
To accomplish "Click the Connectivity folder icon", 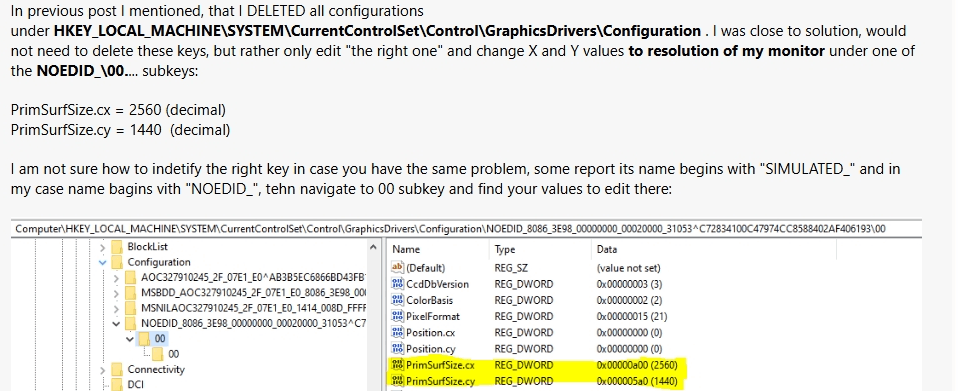I will coord(116,370).
